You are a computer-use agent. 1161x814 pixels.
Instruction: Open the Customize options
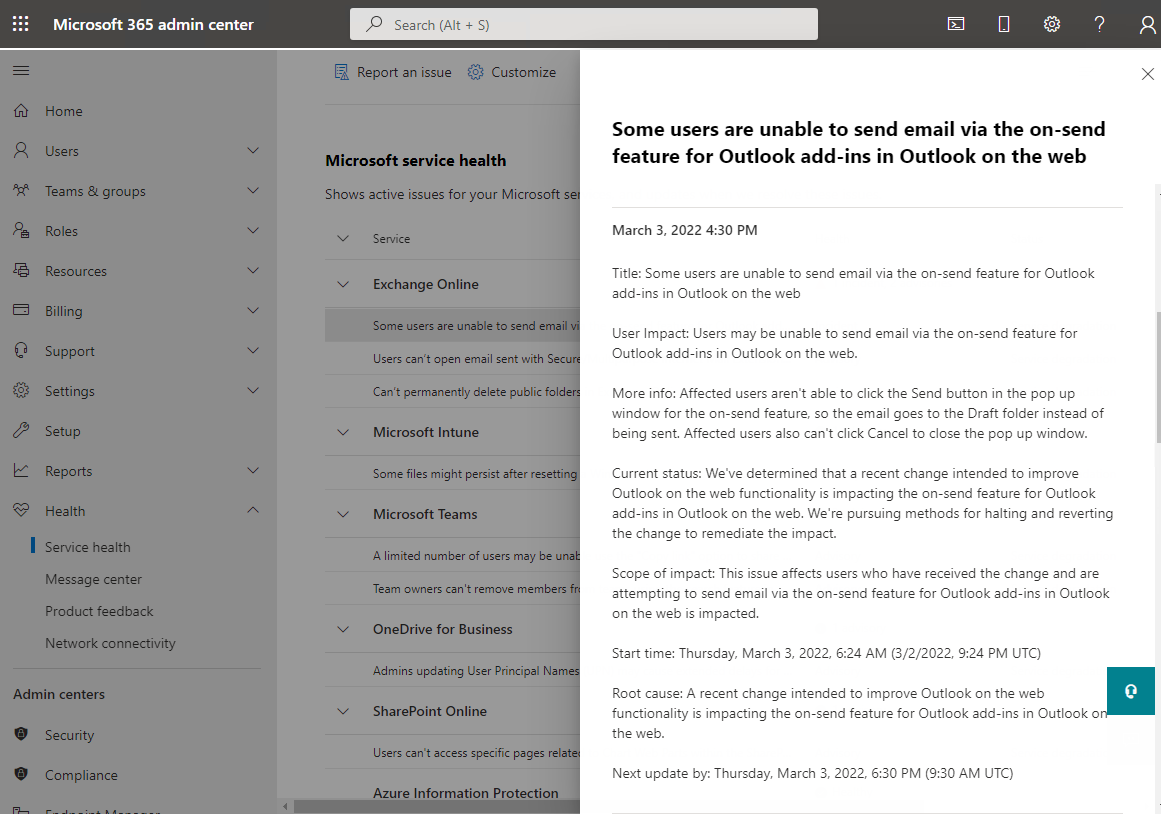click(x=512, y=71)
